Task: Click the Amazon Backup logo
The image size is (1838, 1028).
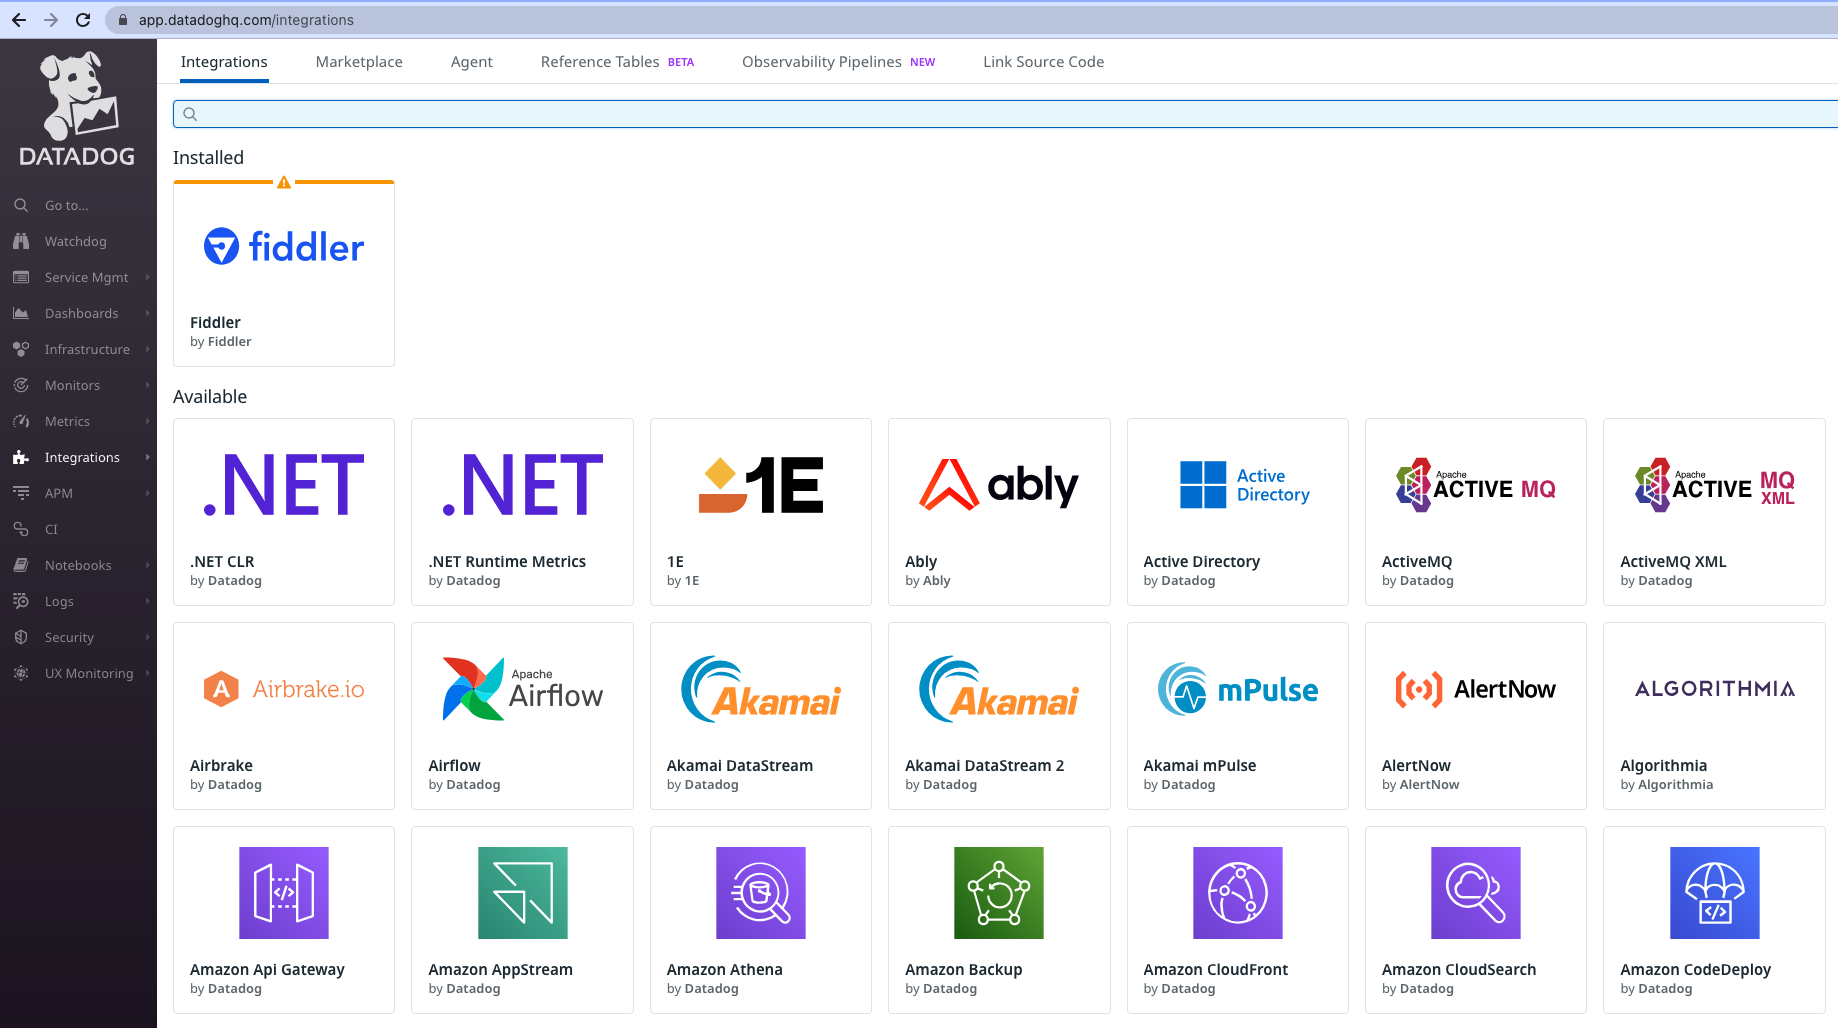Action: [999, 893]
